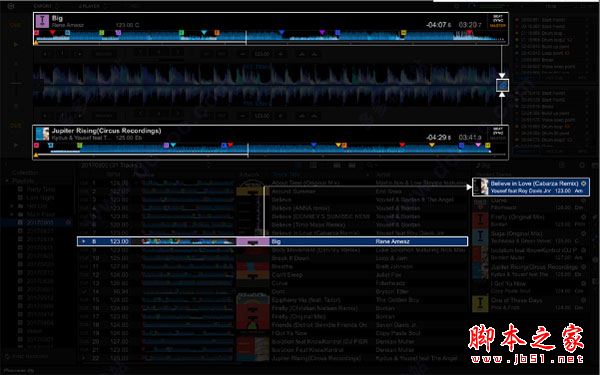The width and height of the screenshot is (600, 375).
Task: Open the 2 PLAYER layout dropdown
Action: point(93,6)
